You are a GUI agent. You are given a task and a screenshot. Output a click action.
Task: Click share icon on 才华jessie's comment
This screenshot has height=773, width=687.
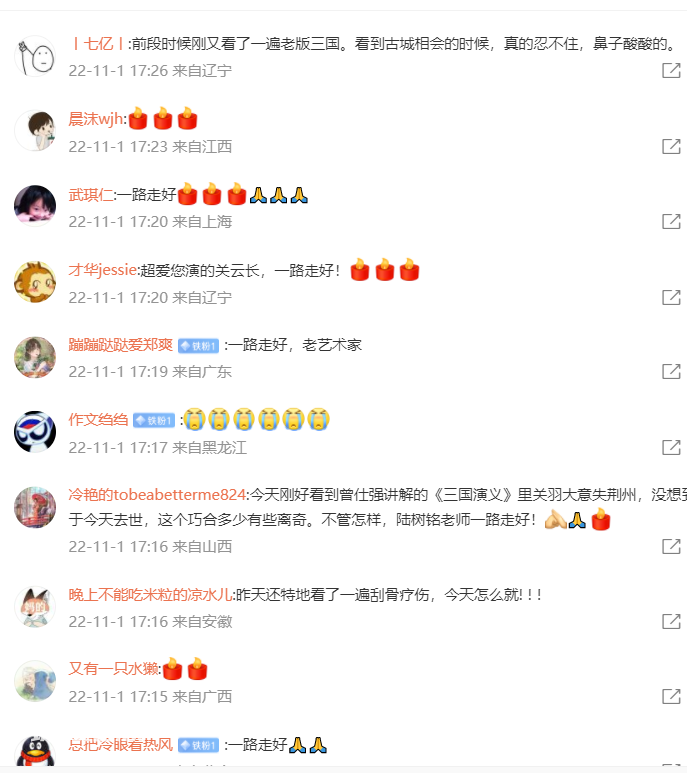click(x=671, y=297)
